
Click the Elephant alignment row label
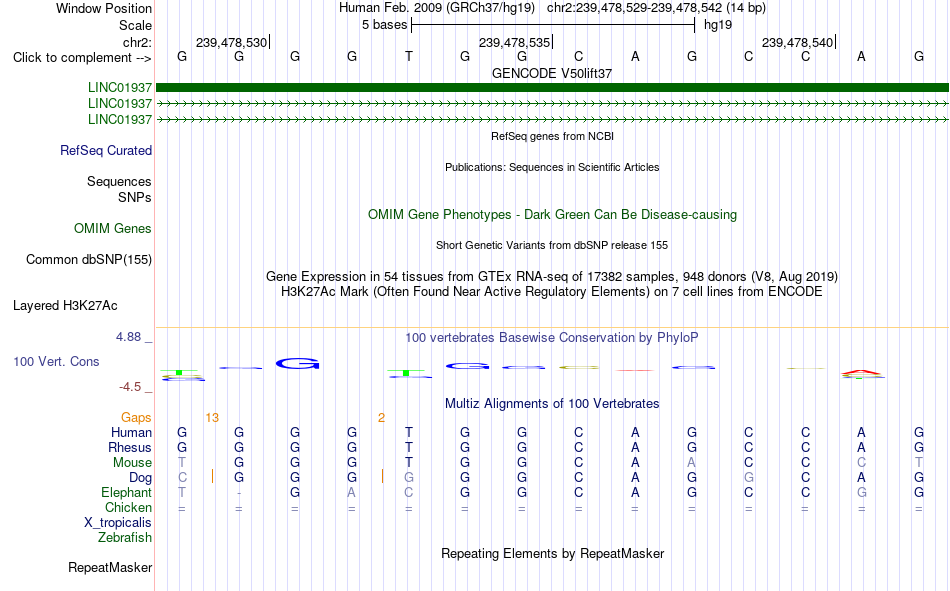pos(126,493)
